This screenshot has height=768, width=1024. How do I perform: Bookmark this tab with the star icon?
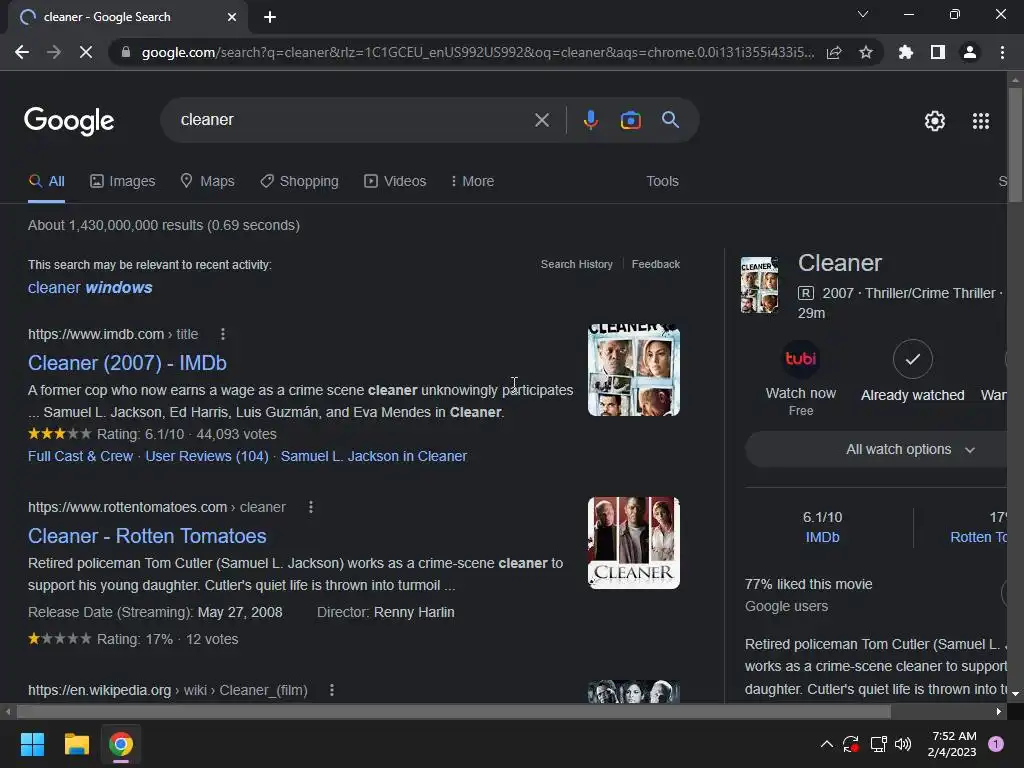[866, 52]
